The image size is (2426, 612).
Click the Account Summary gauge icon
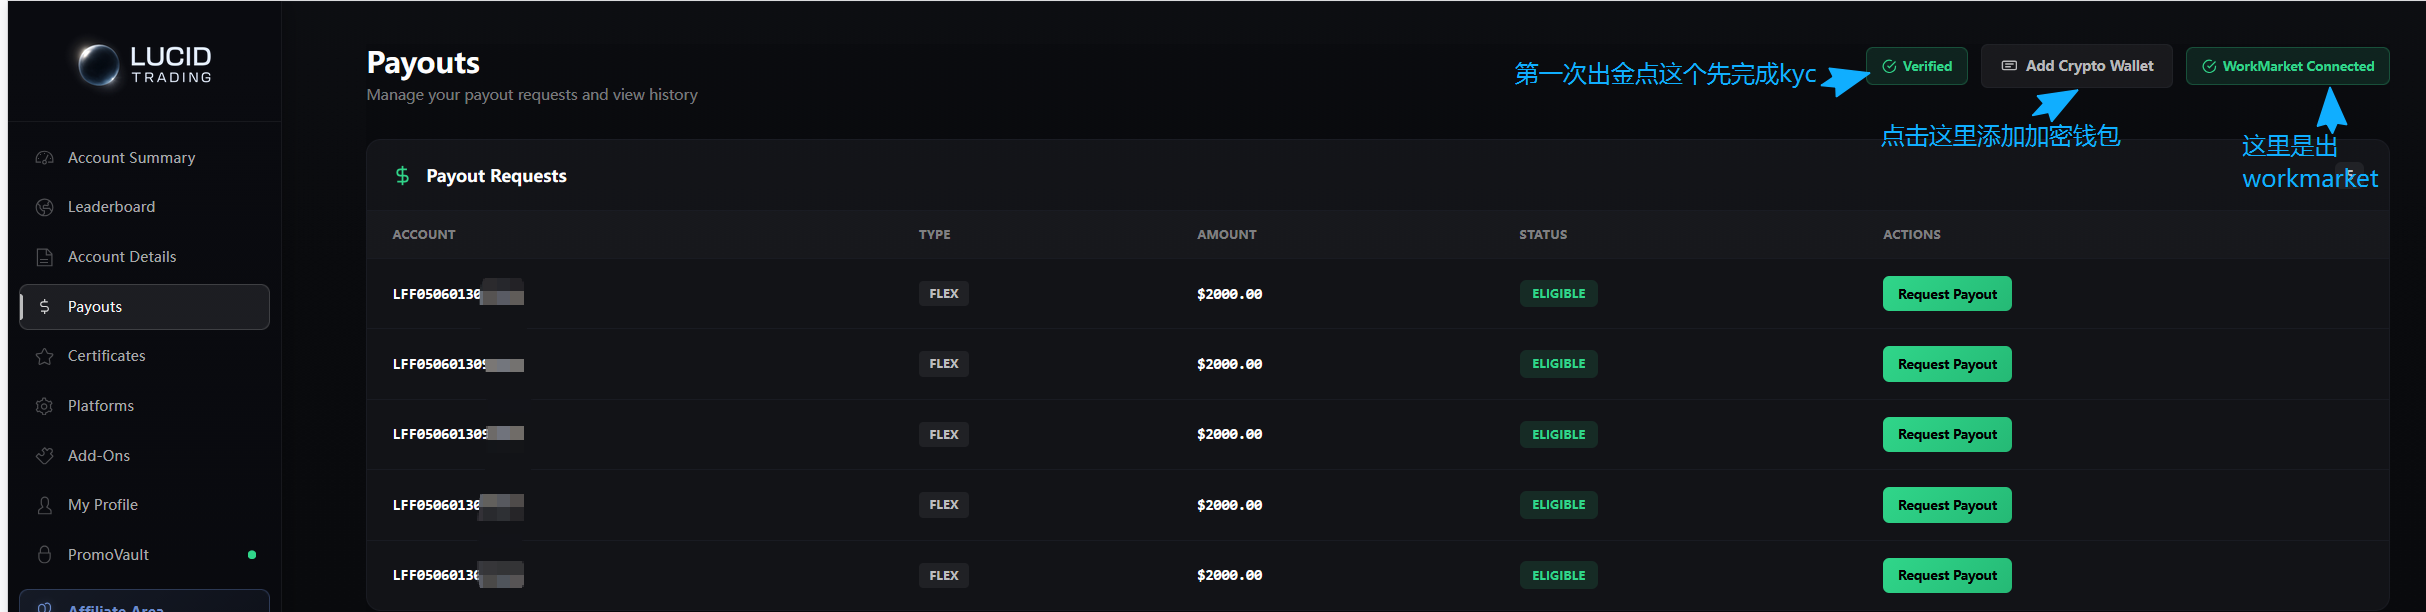pos(44,158)
